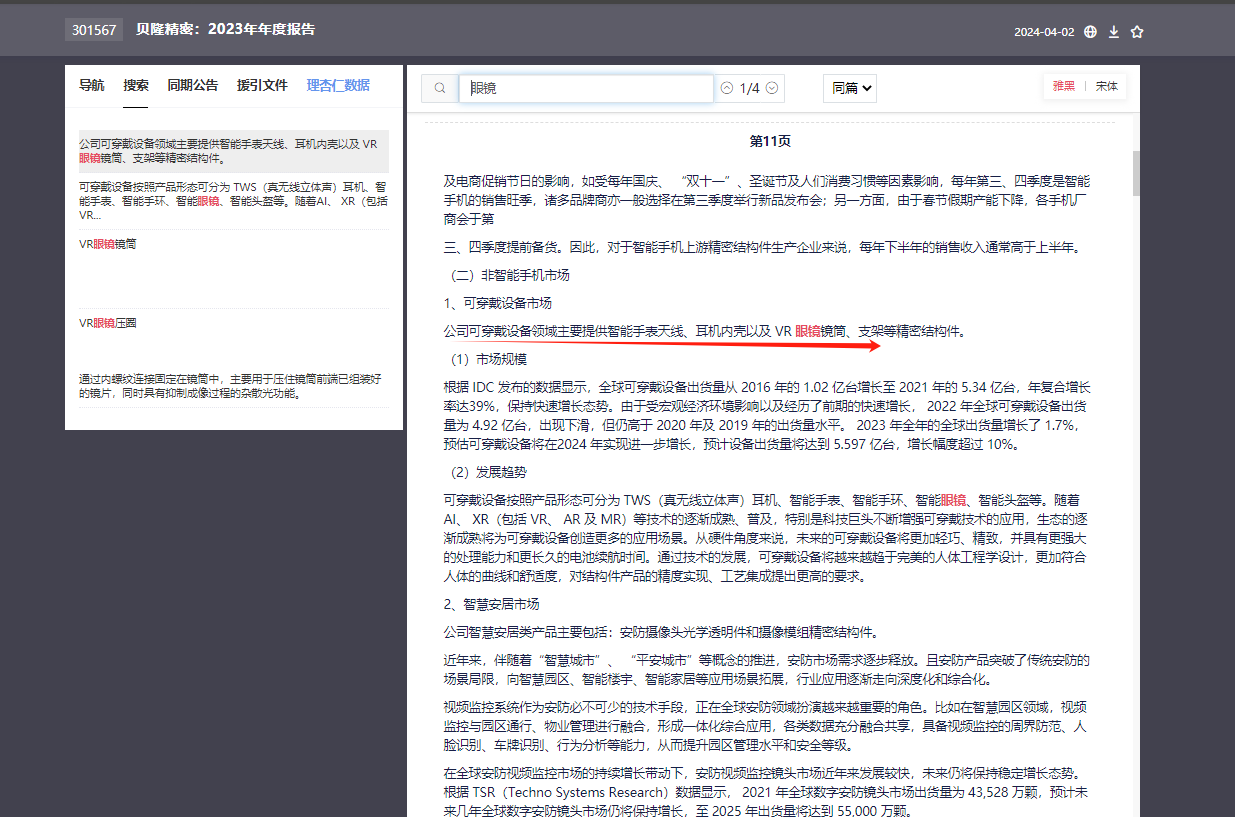Click the date 2024-04-02 in header
1235x817 pixels.
pos(1044,32)
